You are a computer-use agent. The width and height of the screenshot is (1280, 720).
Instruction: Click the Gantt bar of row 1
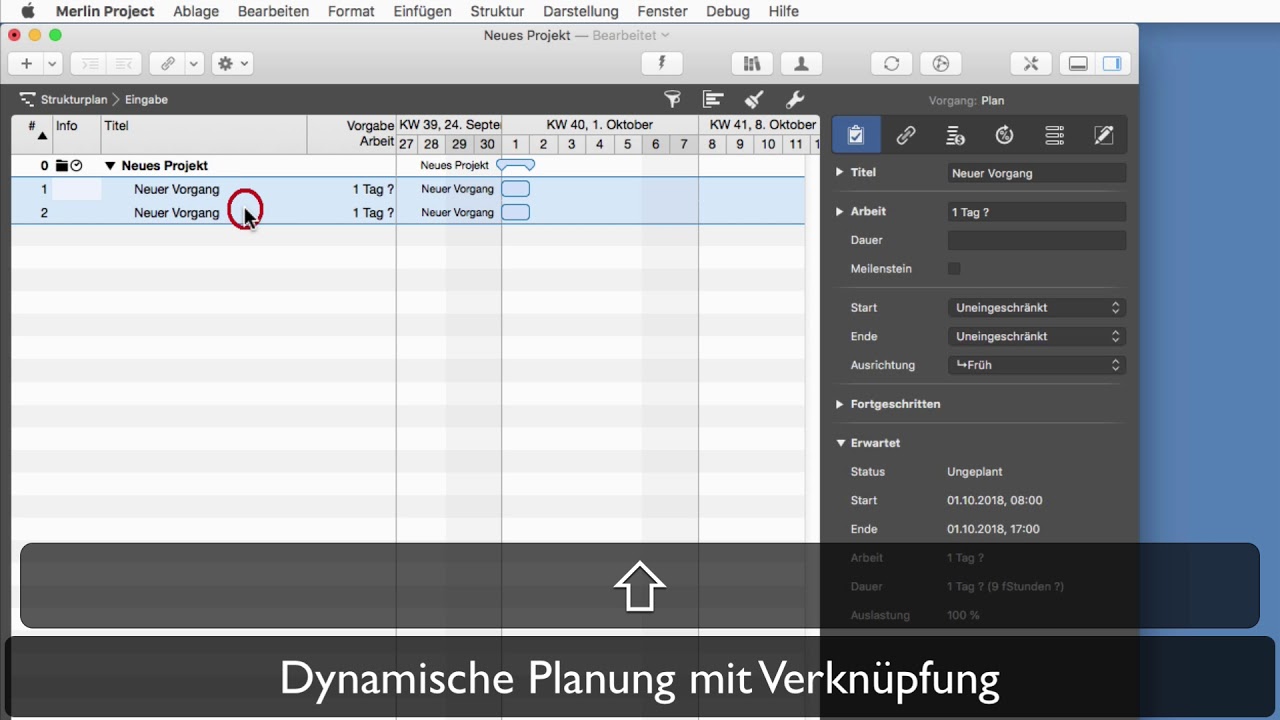coord(516,189)
